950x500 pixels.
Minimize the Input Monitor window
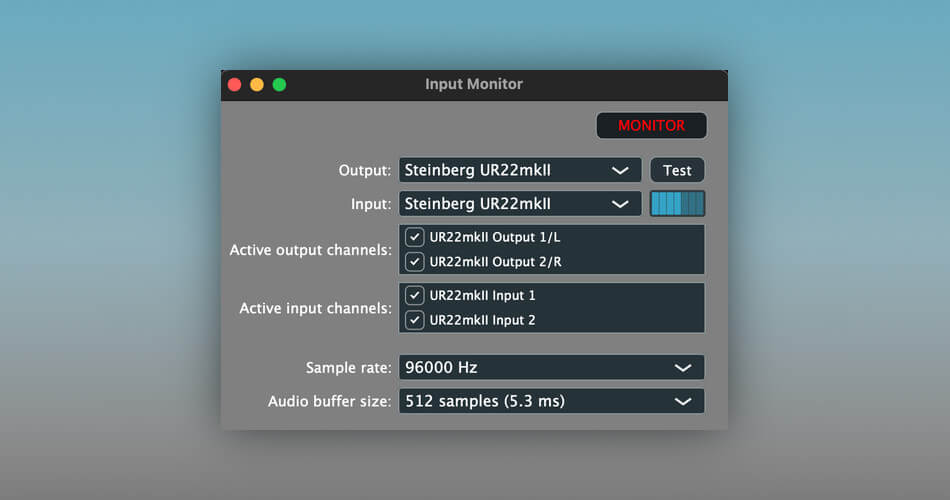point(257,84)
